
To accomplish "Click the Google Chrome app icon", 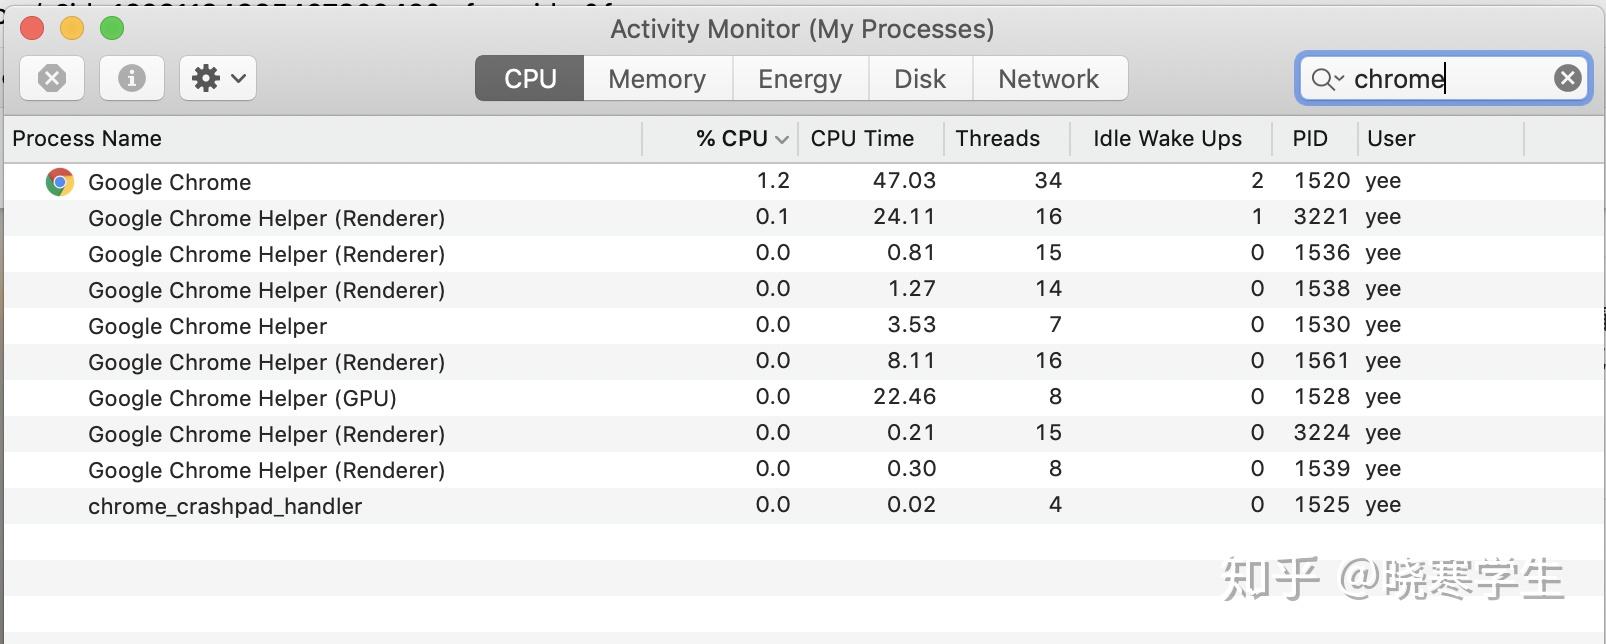I will [60, 182].
